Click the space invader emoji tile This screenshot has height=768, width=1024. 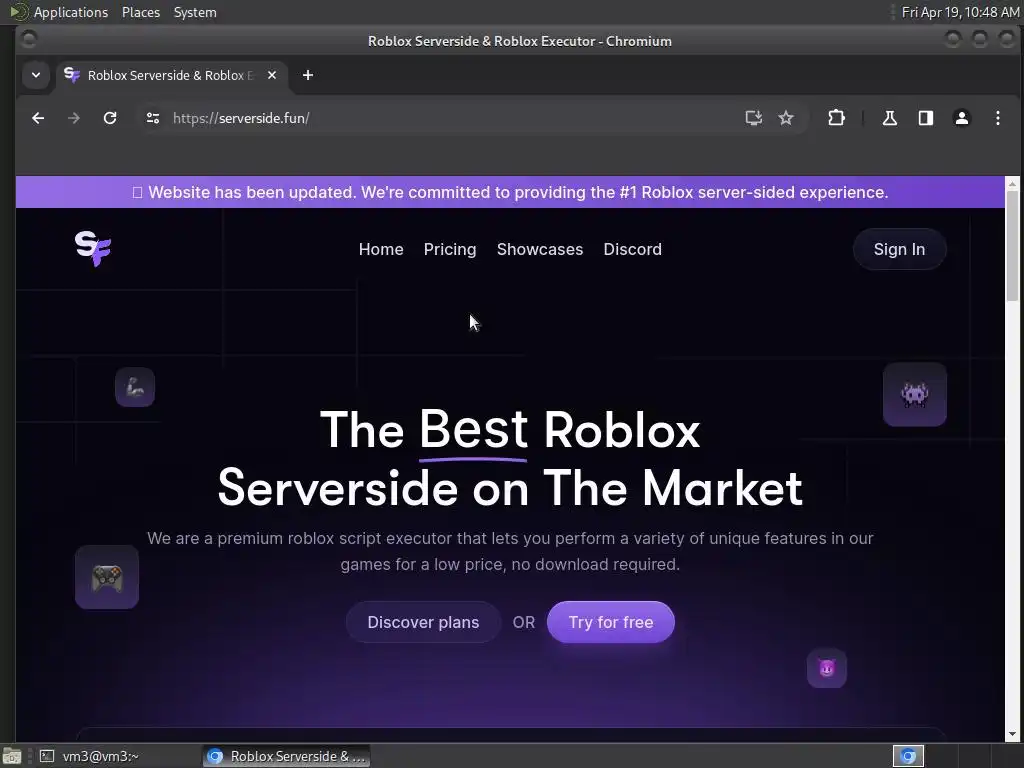click(x=914, y=394)
